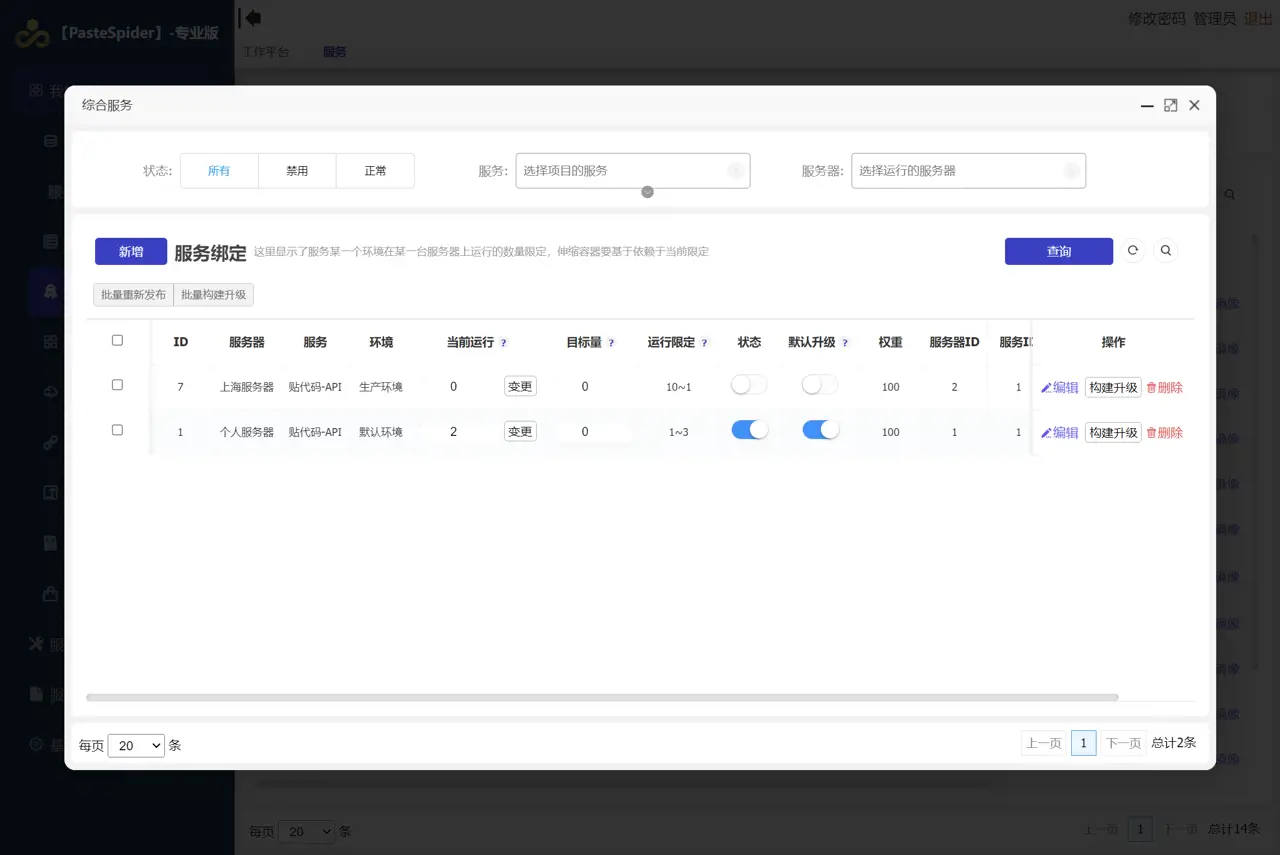Switch to the 工作平台 tab
Image resolution: width=1280 pixels, height=855 pixels.
pyautogui.click(x=266, y=52)
